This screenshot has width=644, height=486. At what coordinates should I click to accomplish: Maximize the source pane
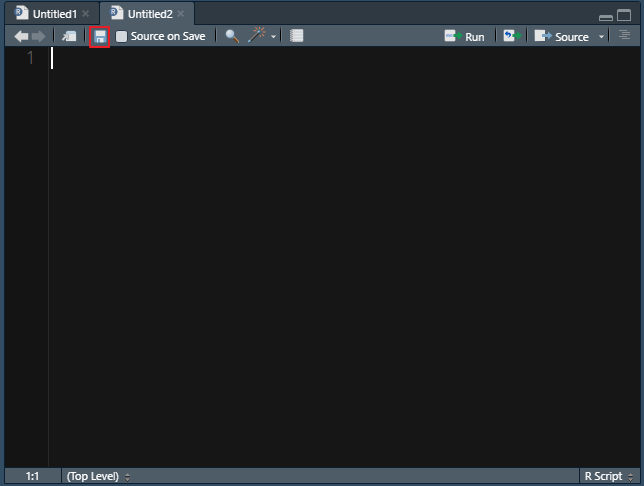point(624,15)
